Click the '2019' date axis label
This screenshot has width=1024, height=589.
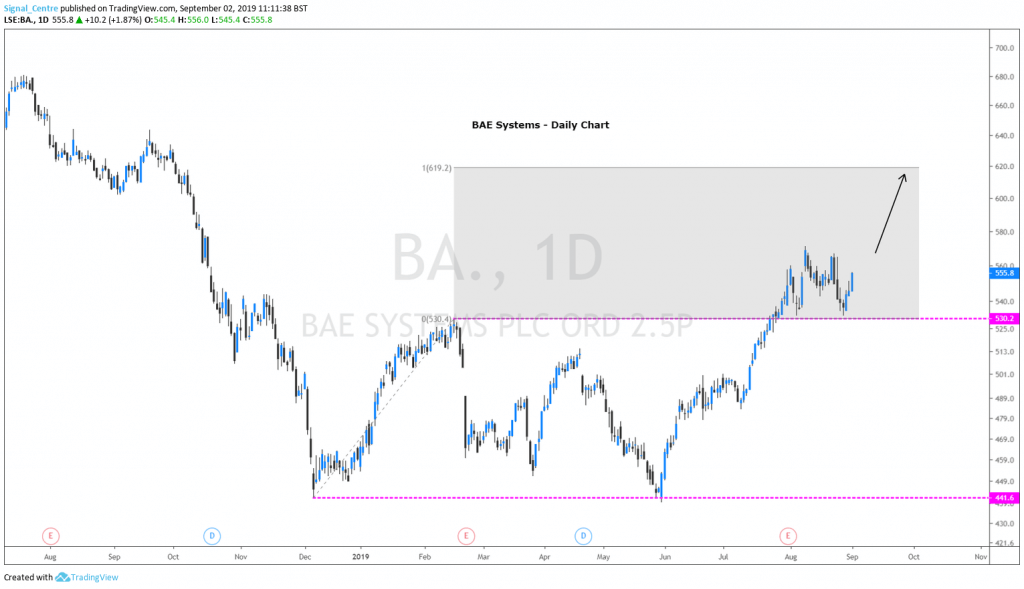click(x=360, y=557)
